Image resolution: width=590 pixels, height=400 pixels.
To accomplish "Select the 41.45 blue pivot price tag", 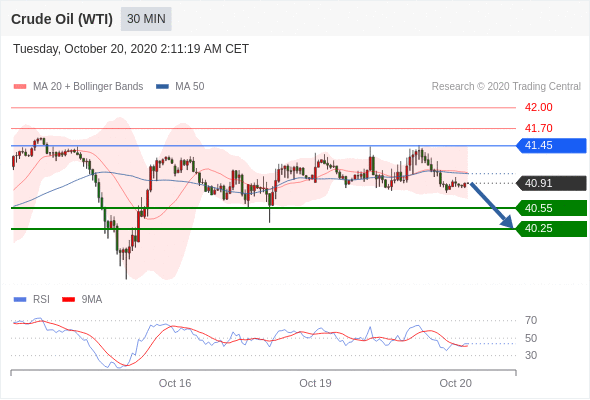I will 551,146.
